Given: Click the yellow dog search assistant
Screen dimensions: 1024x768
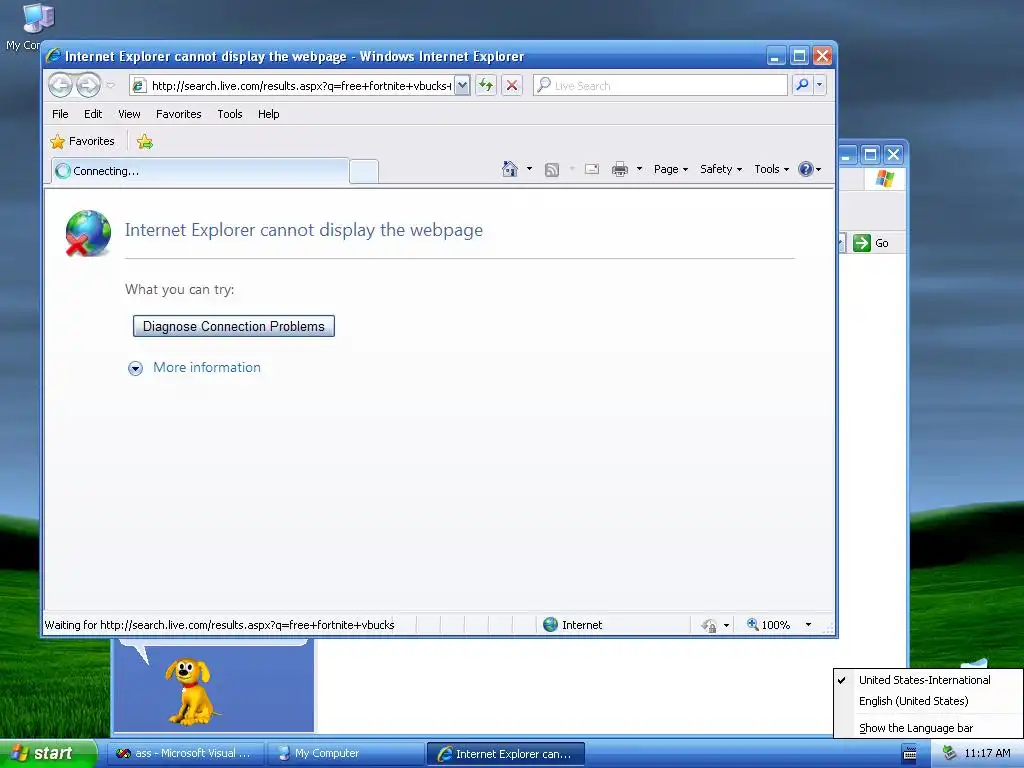Looking at the screenshot, I should tap(190, 692).
